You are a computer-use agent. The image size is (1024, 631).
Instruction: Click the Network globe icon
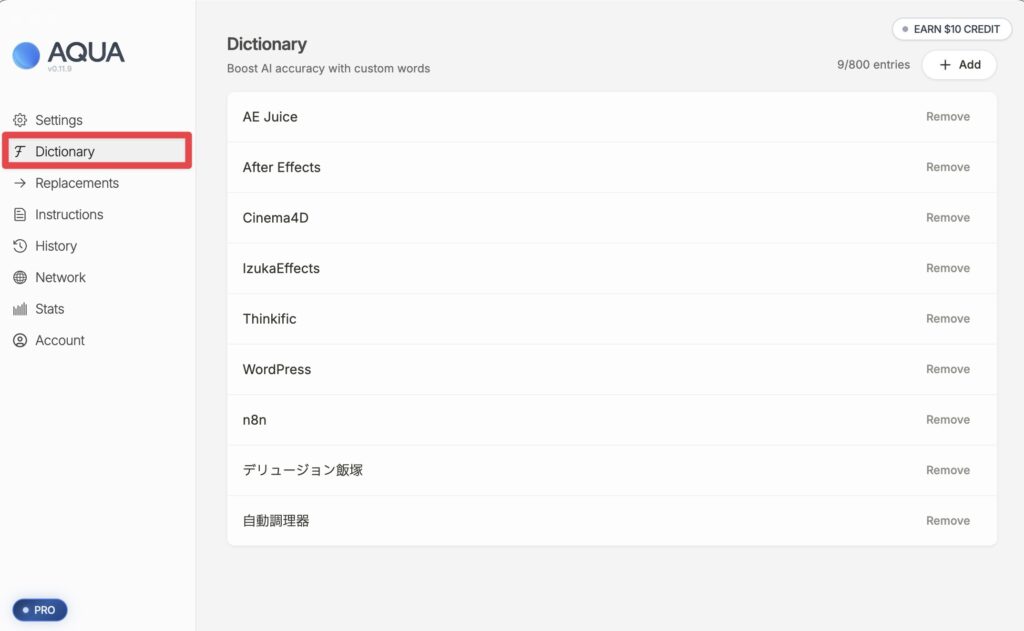pos(20,278)
